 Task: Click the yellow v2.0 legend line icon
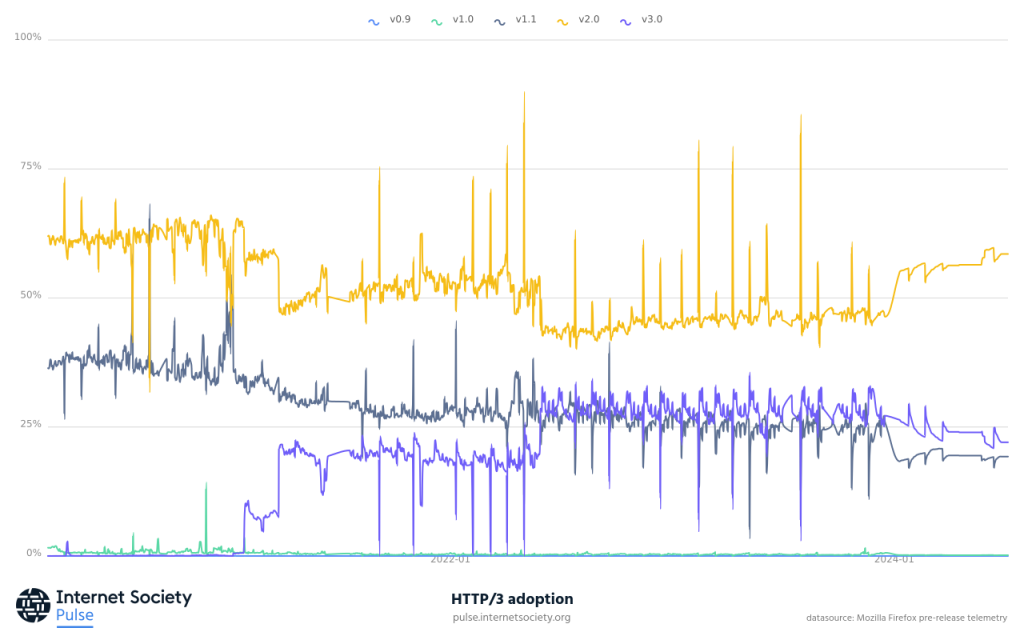point(563,20)
